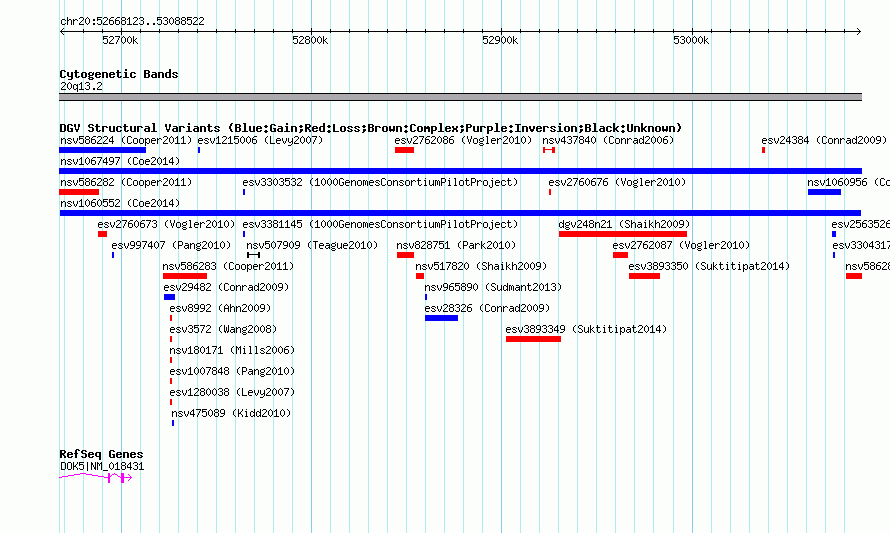The height and width of the screenshot is (533, 890).
Task: Select the red bar under esv3893350
Action: [644, 276]
